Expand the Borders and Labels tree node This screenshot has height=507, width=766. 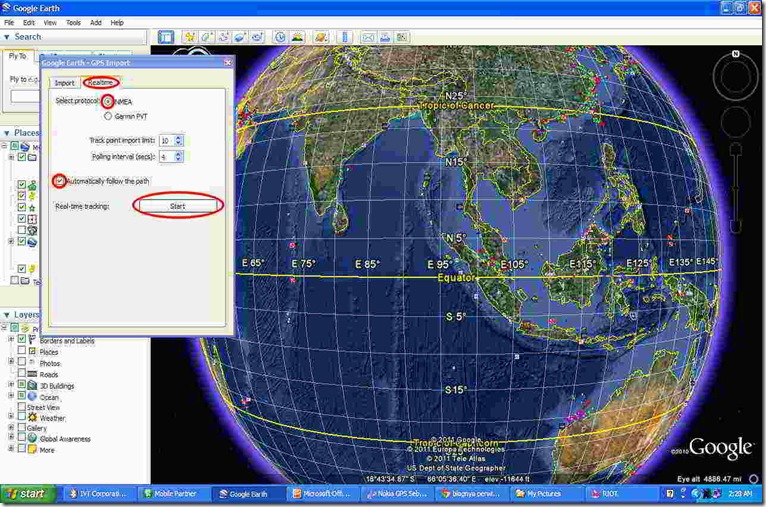click(x=11, y=339)
